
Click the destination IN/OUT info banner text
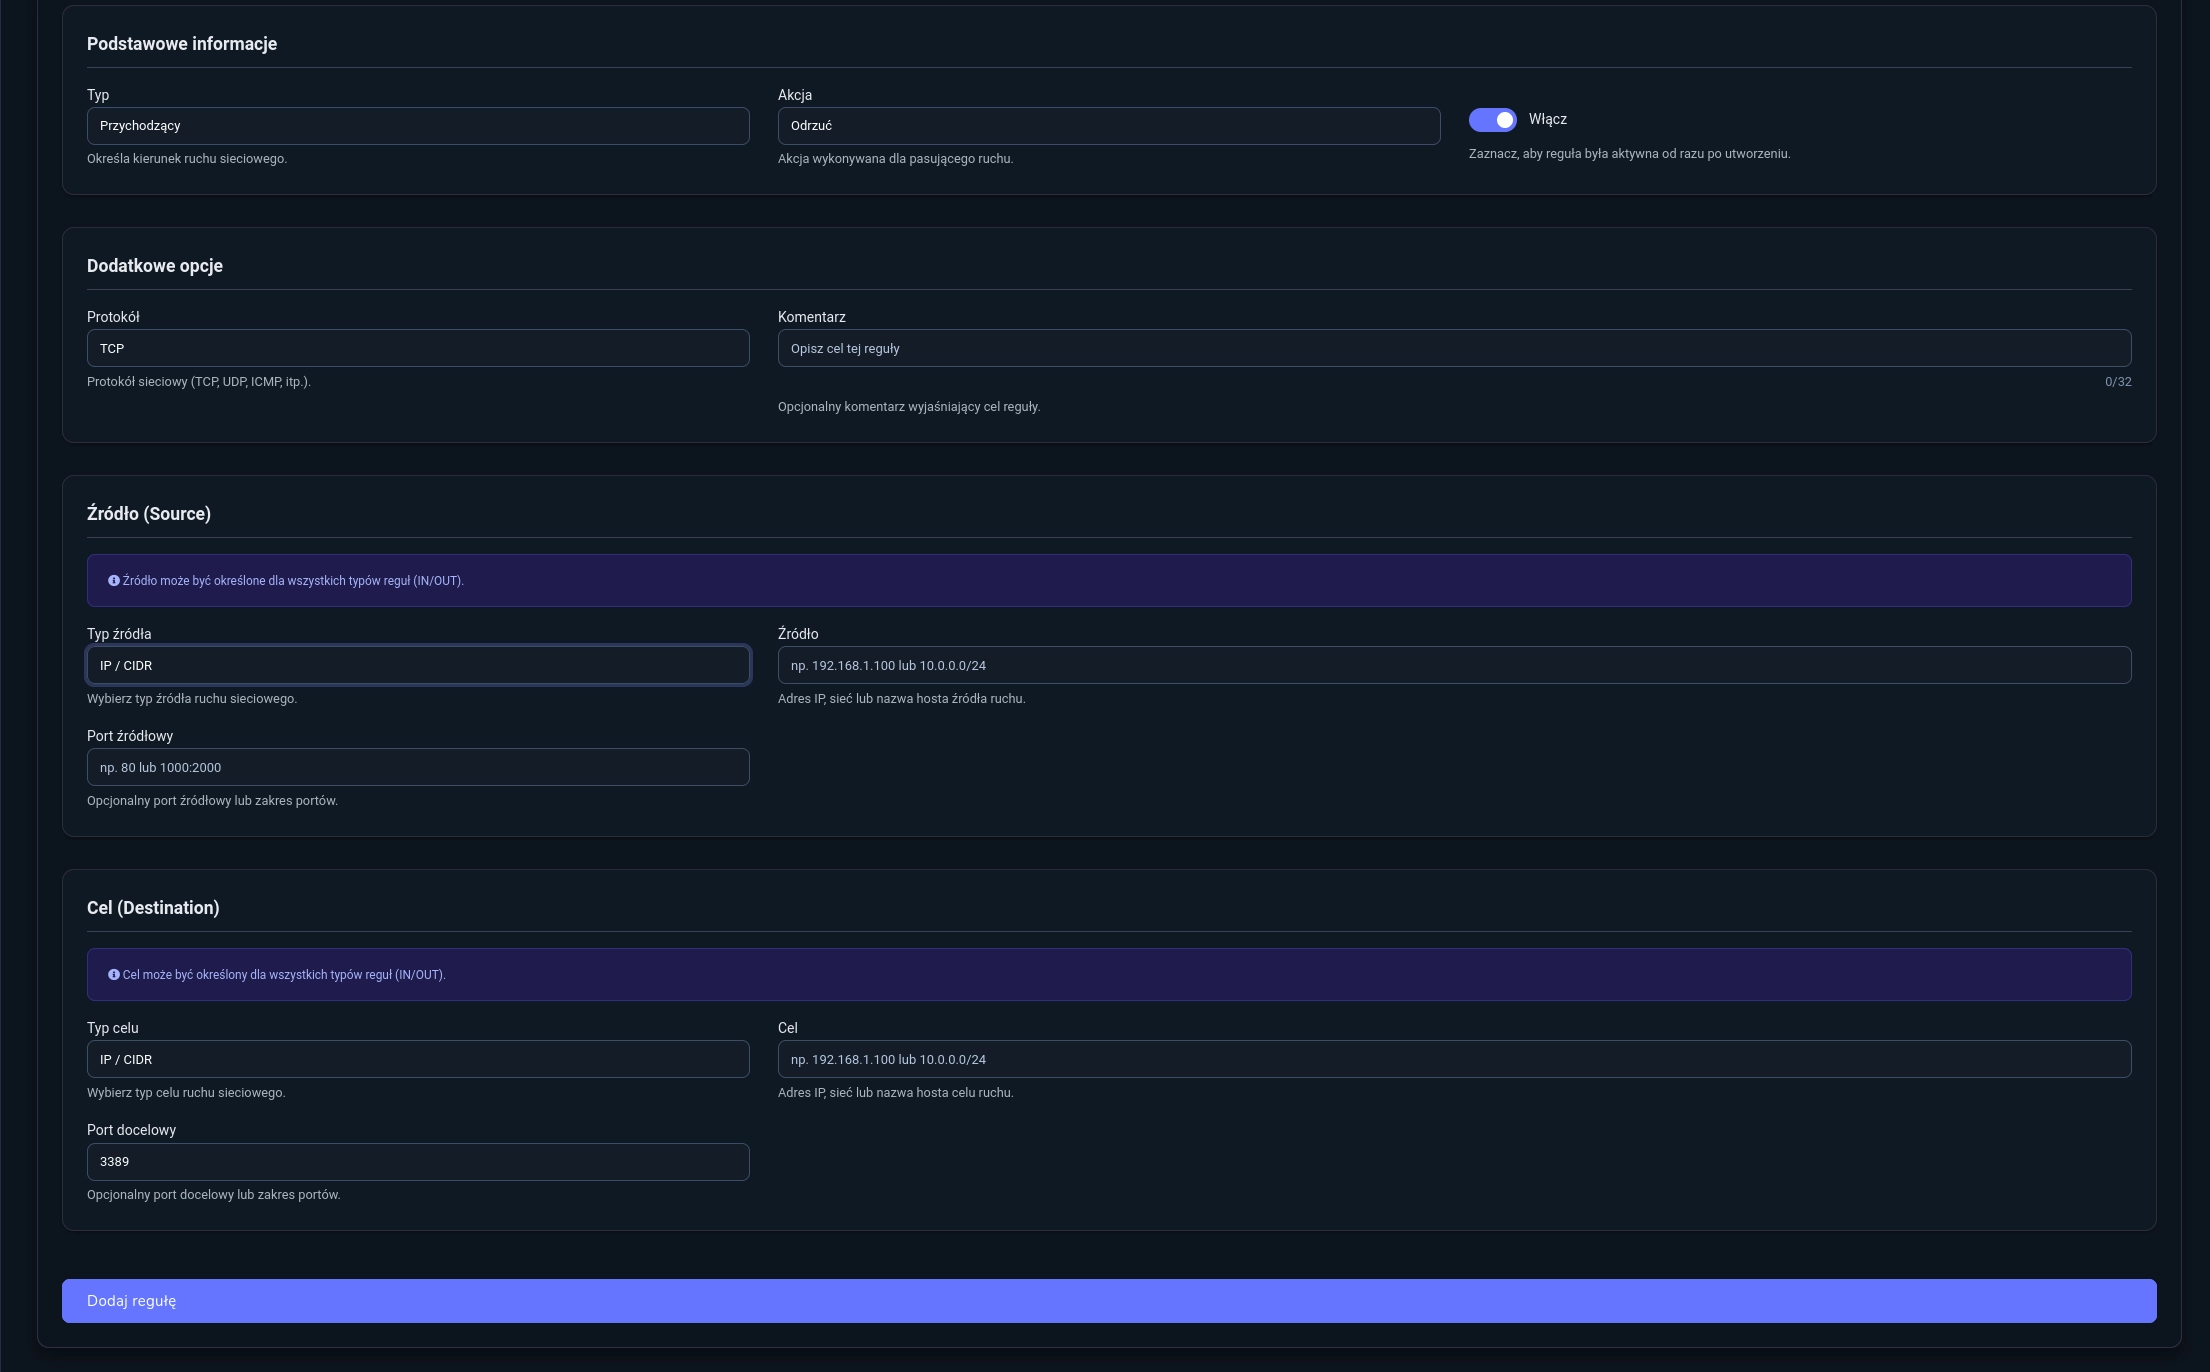(x=284, y=975)
